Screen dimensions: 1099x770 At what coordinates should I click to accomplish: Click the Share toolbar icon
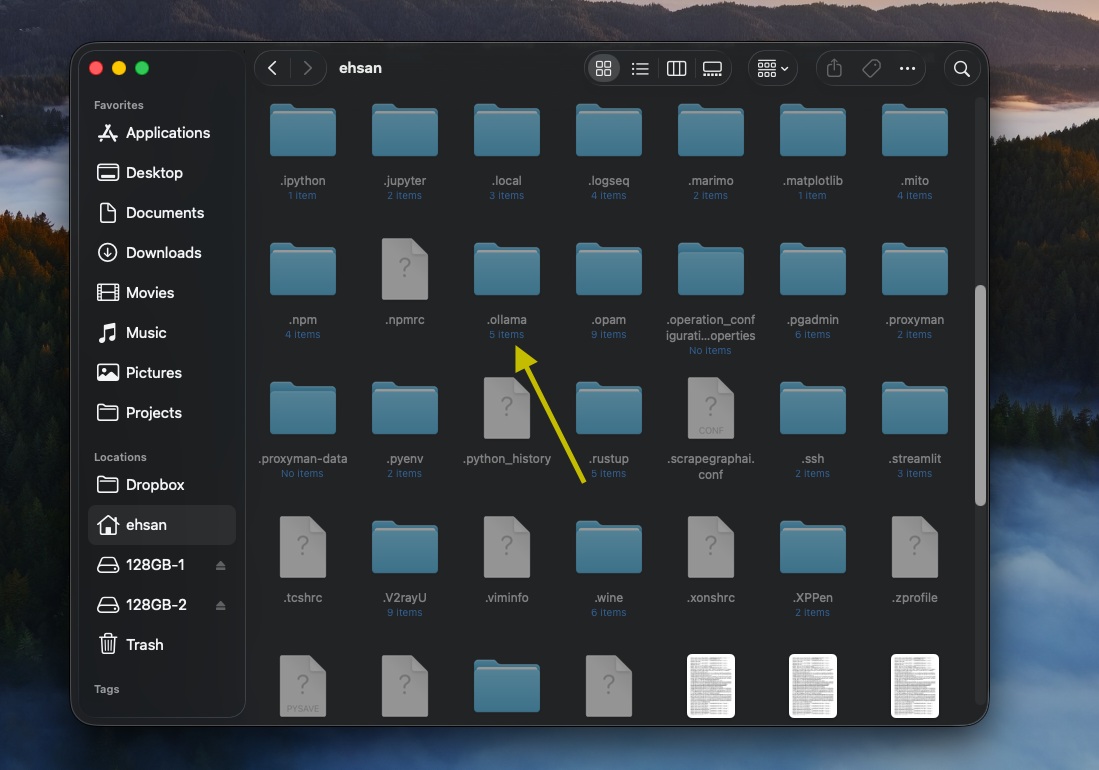coord(835,69)
